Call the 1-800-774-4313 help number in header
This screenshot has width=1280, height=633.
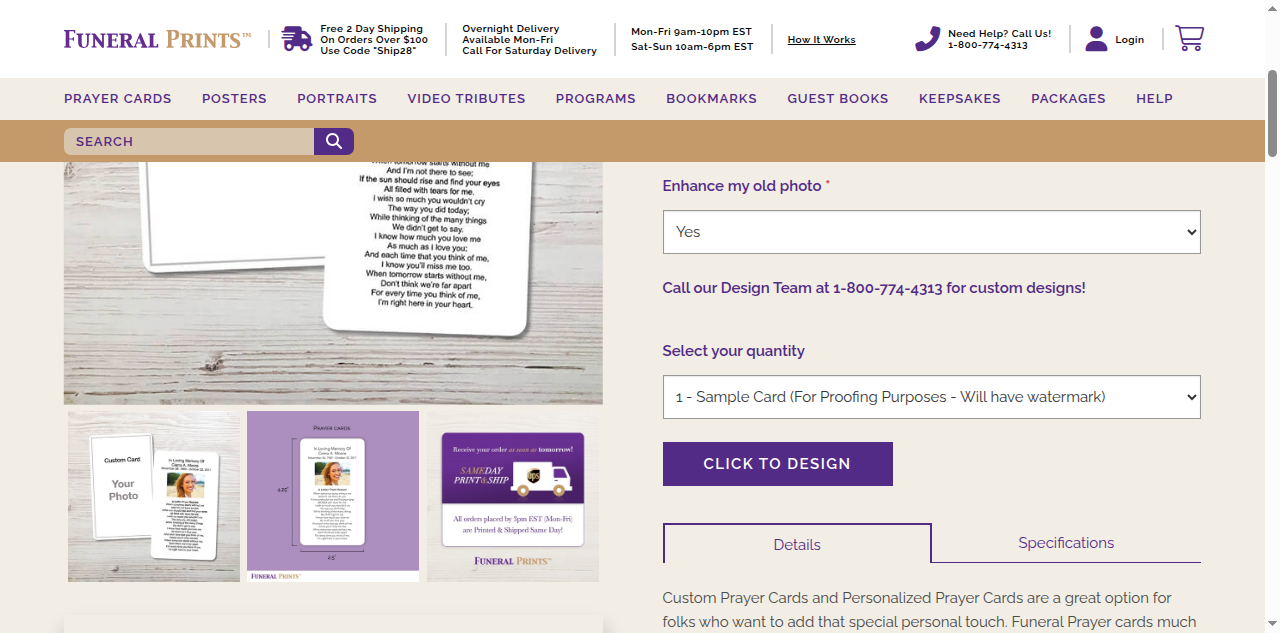pos(988,45)
